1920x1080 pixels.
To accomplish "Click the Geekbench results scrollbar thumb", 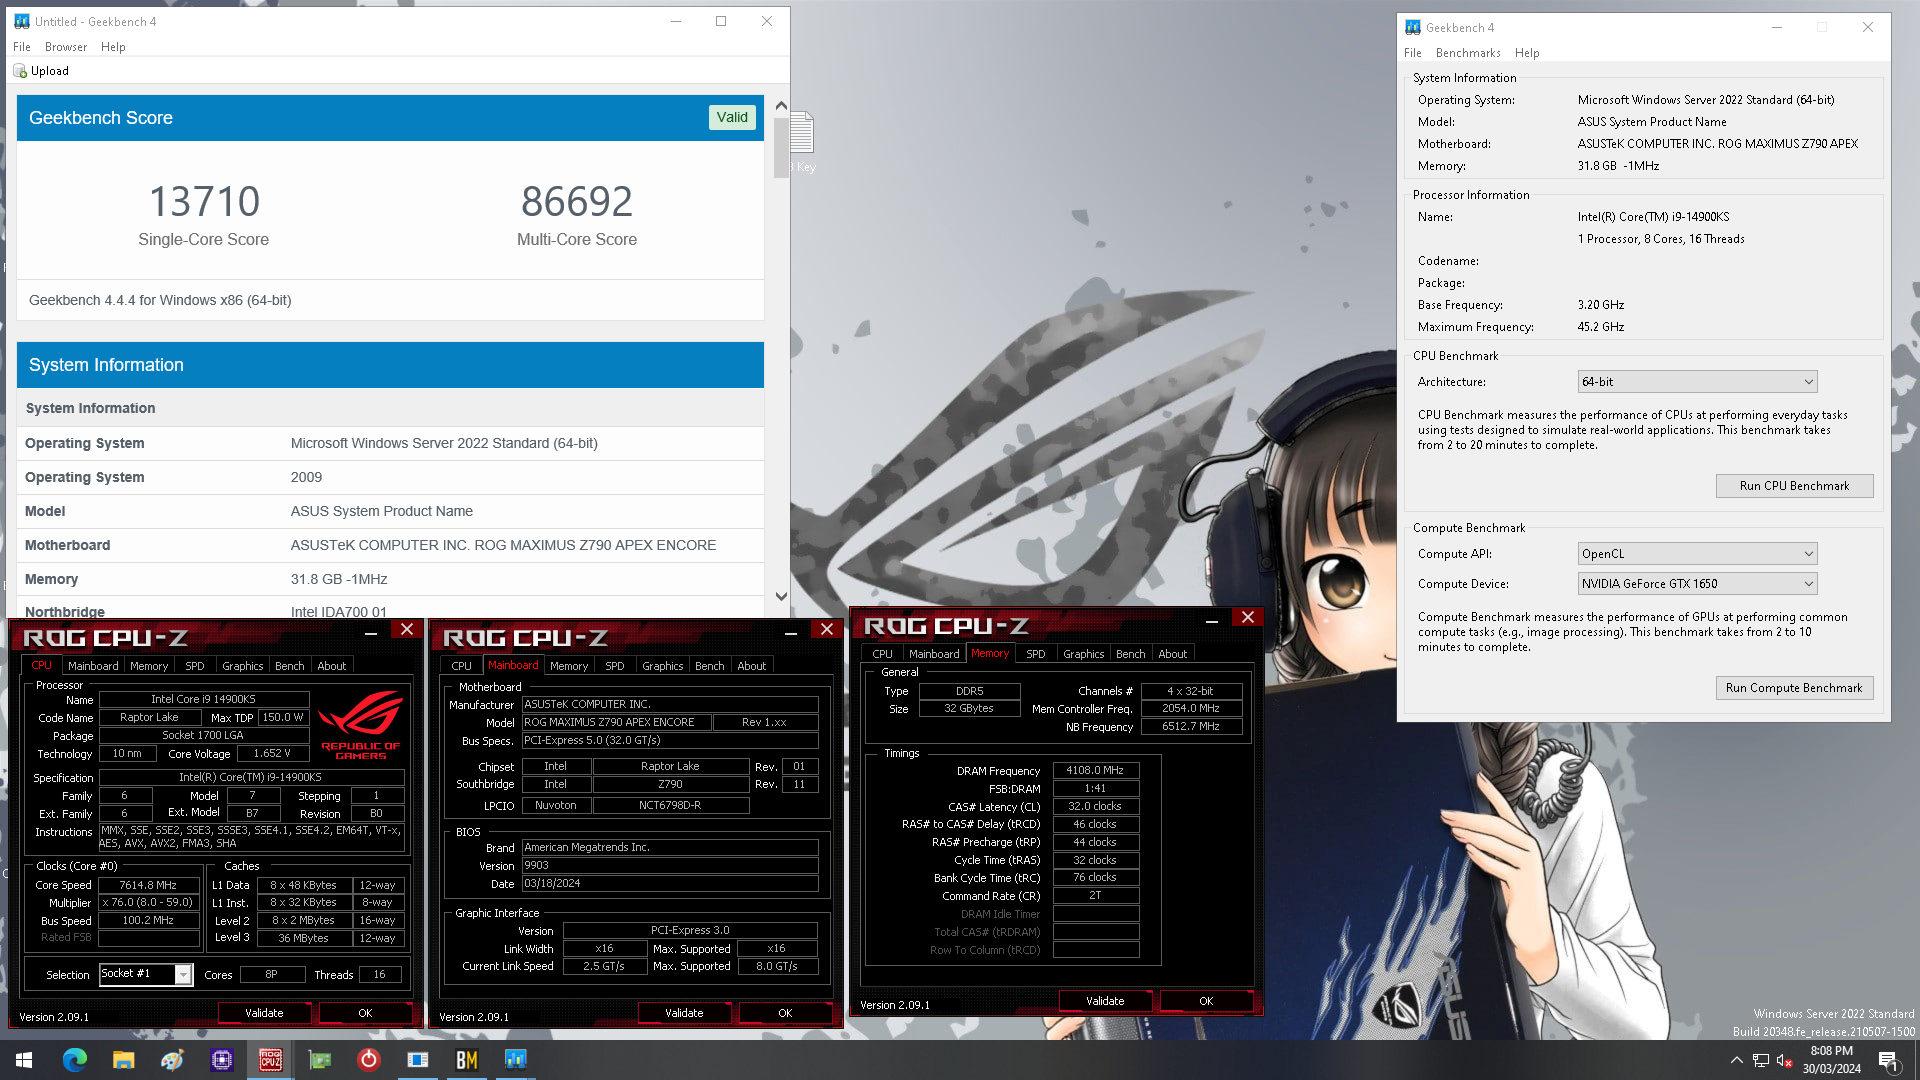I will point(781,146).
